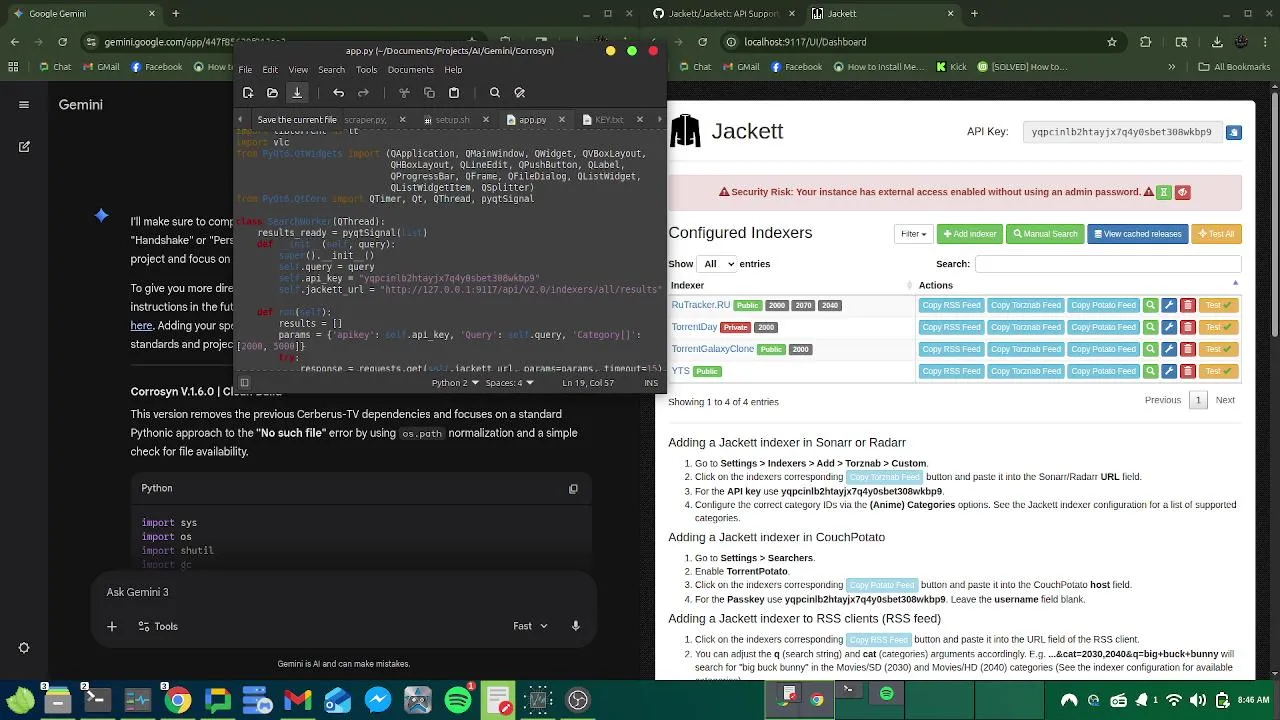Open Gemini settings gear in the sidebar
This screenshot has height=720, width=1280.
tap(24, 647)
